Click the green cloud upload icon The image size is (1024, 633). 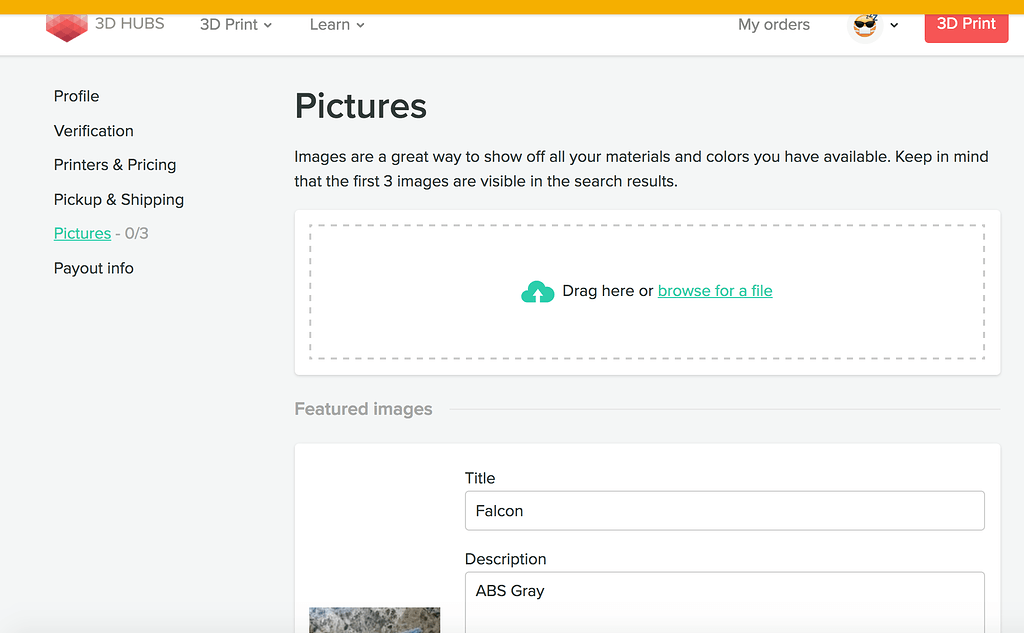point(538,291)
